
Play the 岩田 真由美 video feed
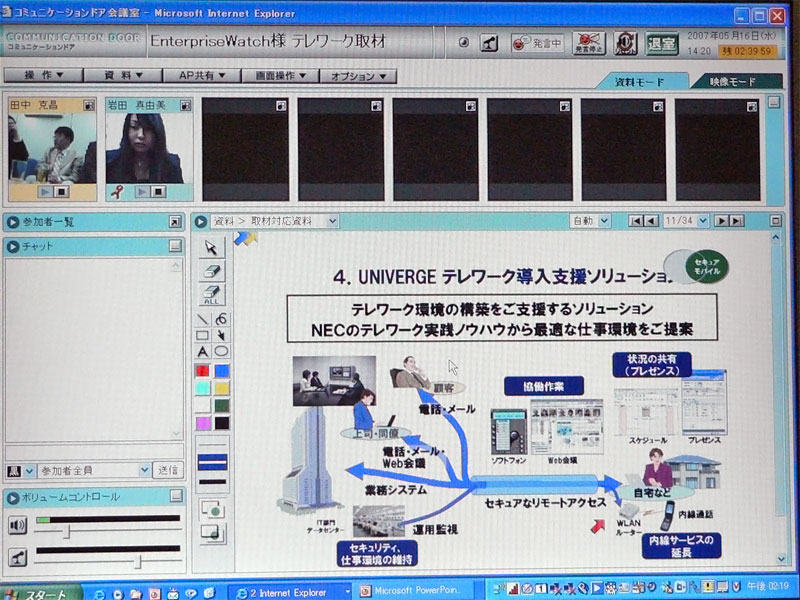[142, 192]
